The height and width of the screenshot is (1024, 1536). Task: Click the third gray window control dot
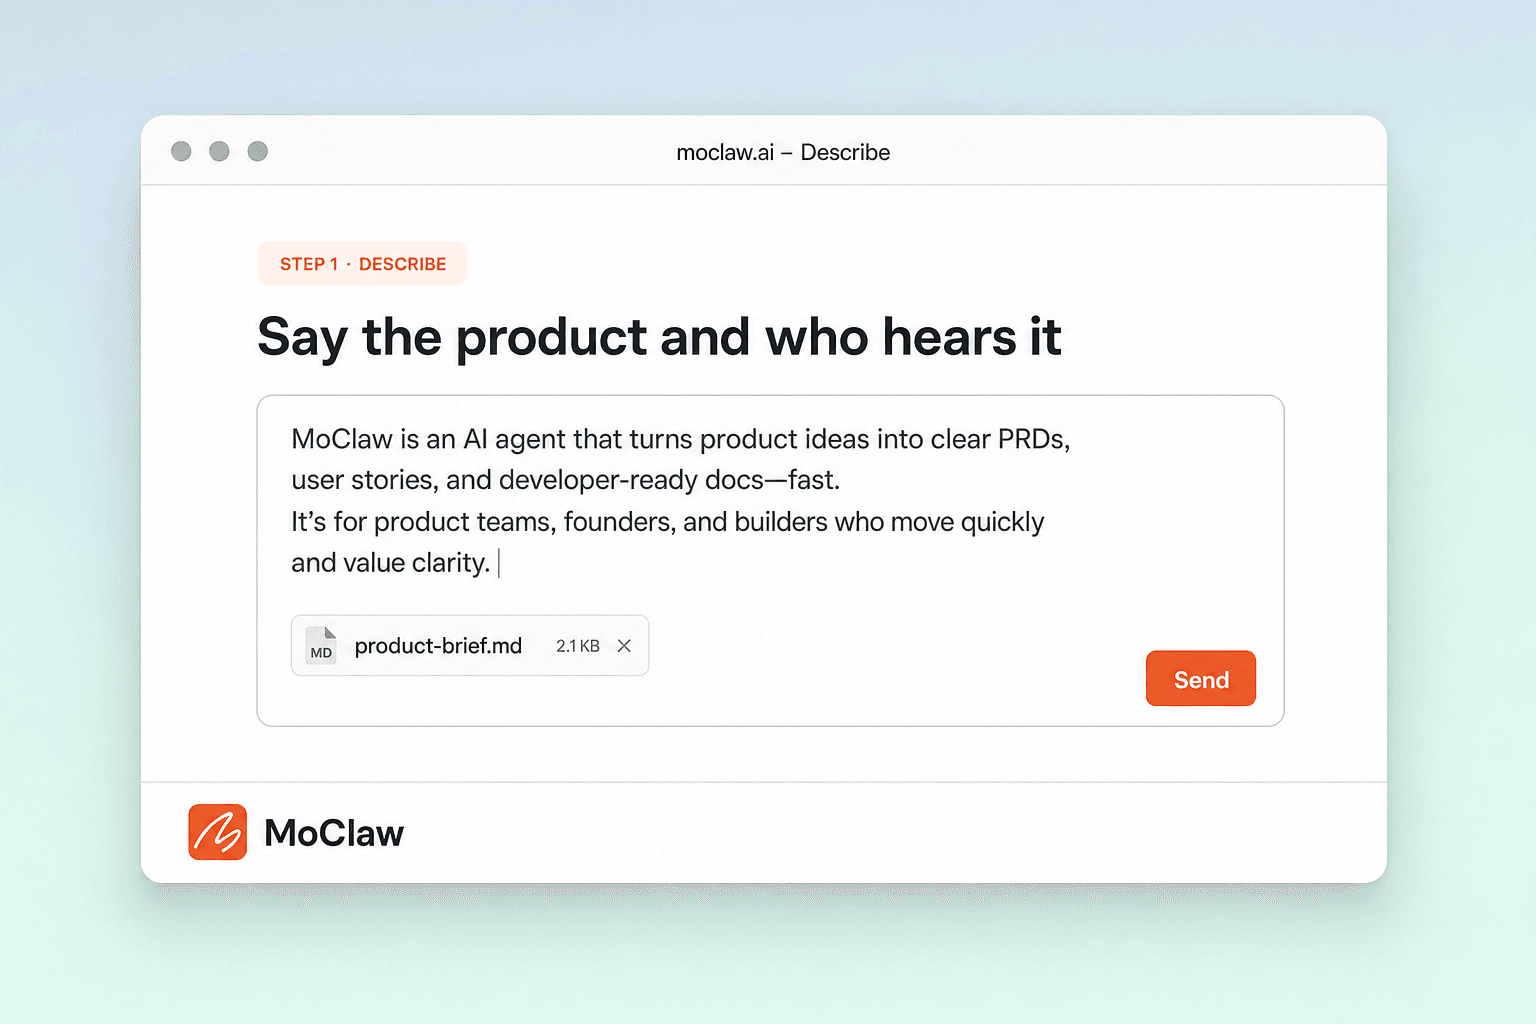pyautogui.click(x=258, y=151)
